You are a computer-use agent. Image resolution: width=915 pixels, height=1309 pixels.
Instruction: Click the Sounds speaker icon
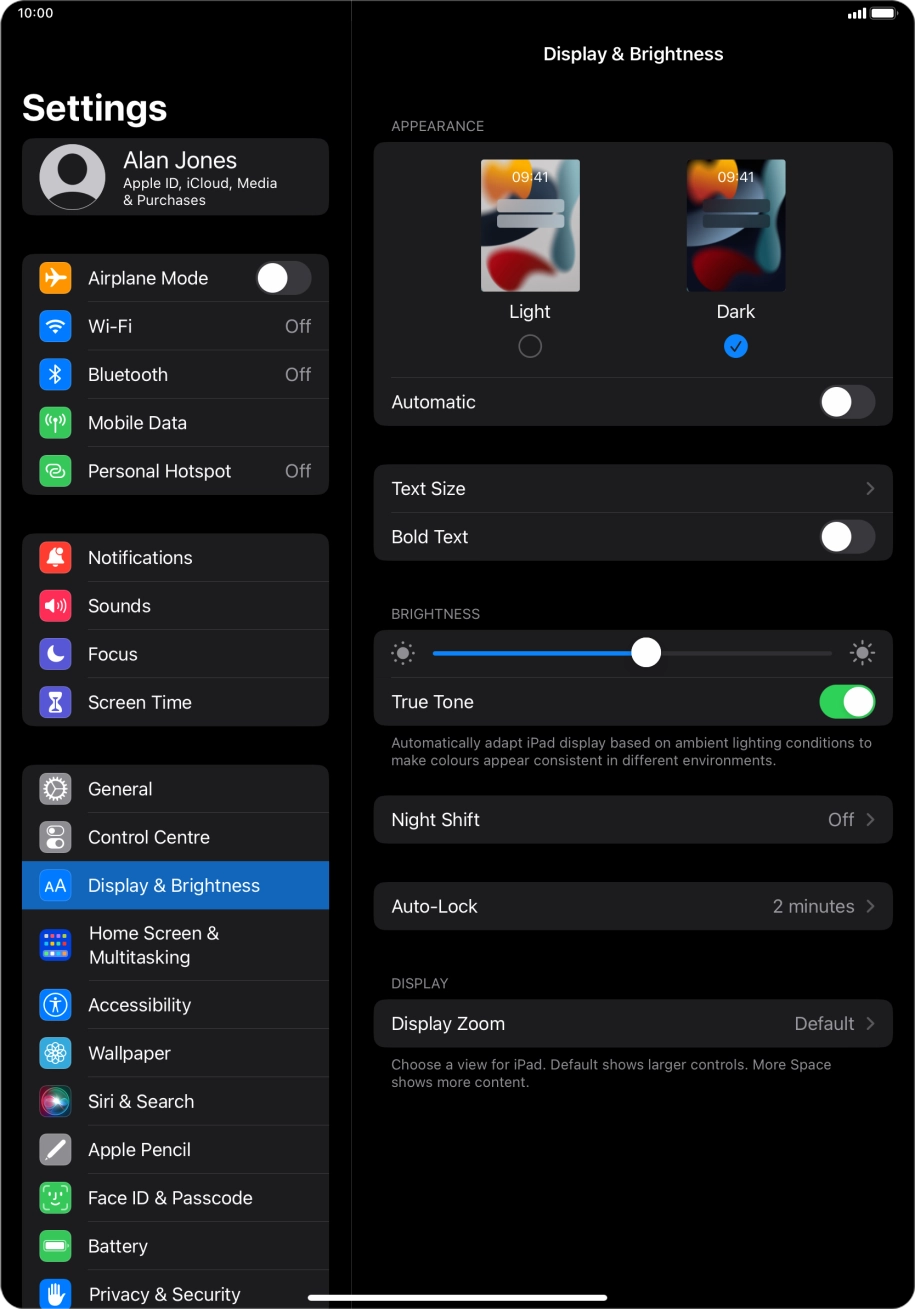(55, 605)
